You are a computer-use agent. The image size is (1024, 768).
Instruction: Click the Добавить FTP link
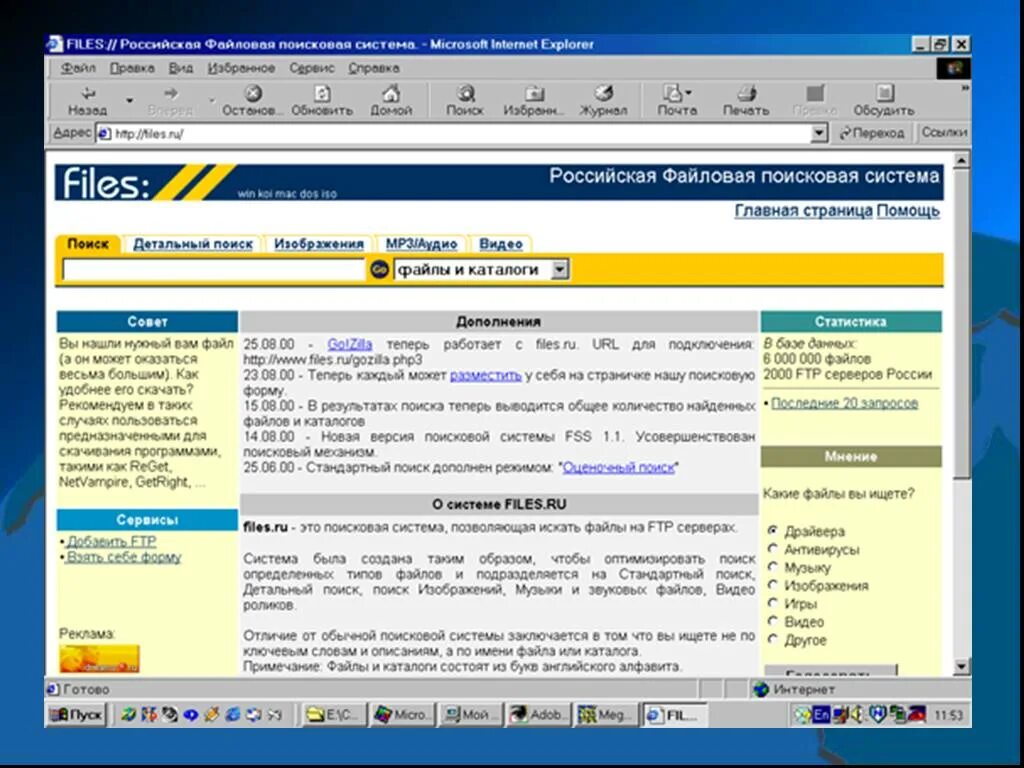(112, 541)
